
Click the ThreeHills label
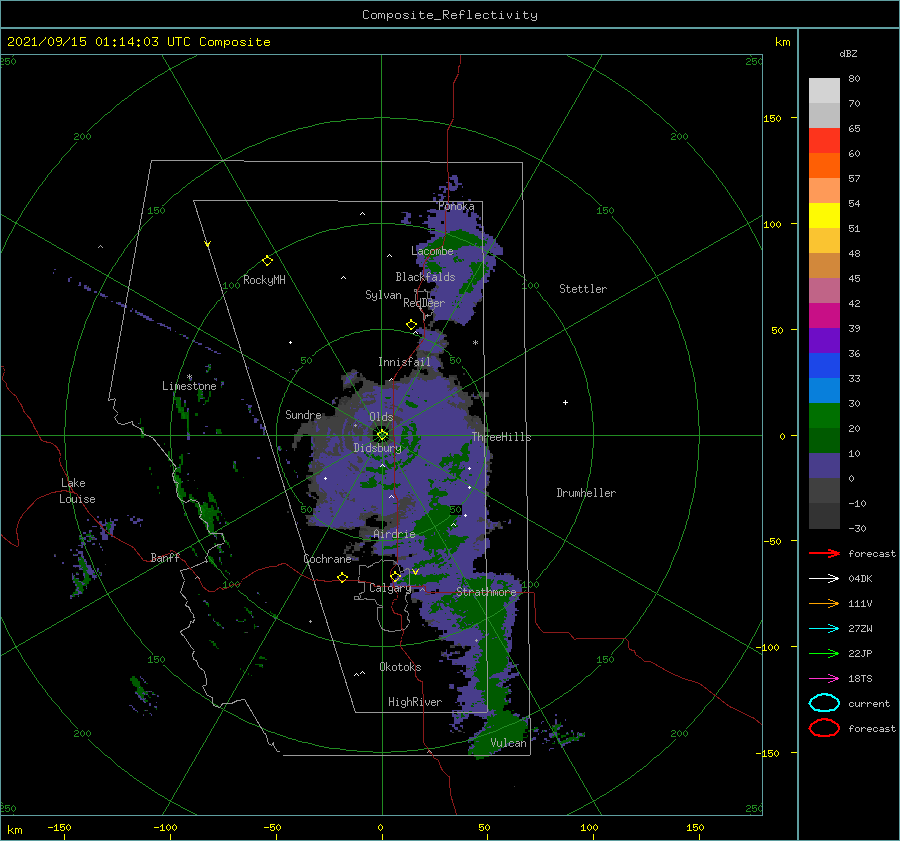(501, 437)
